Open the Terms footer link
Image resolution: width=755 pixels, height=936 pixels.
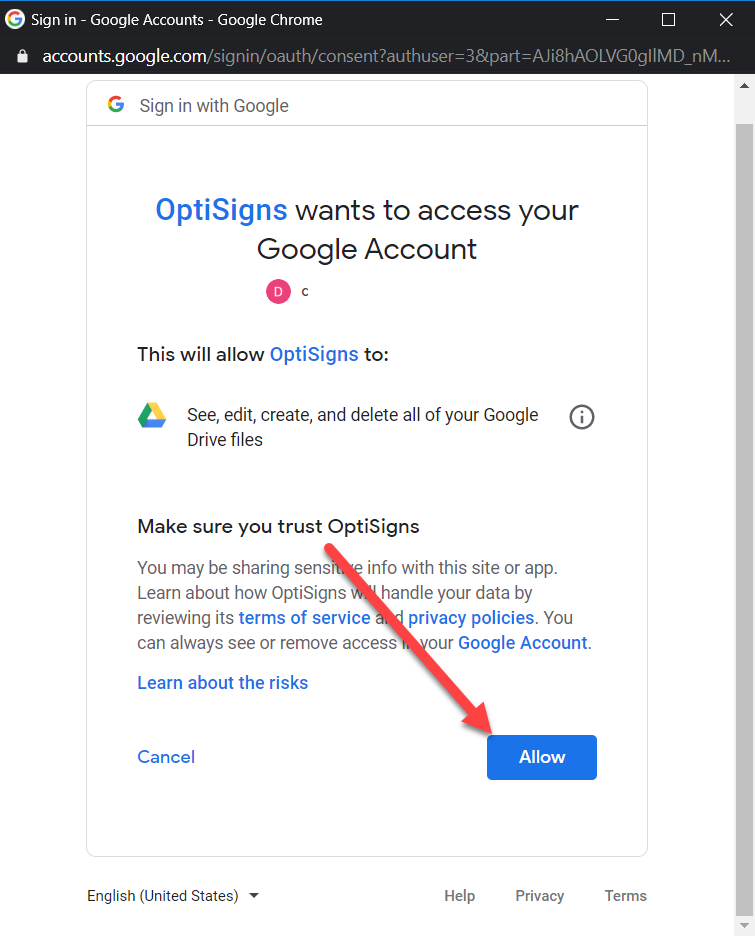(x=625, y=895)
